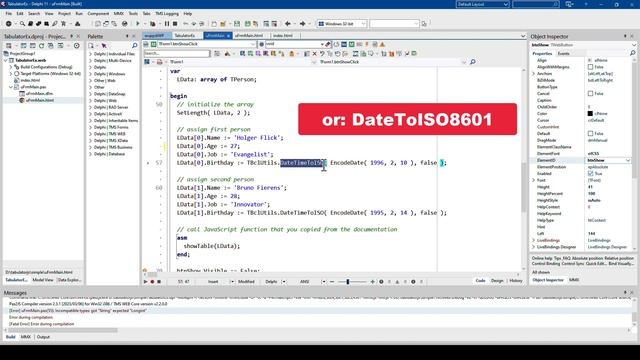
Task: Pin the Palette panel
Action: point(127,36)
